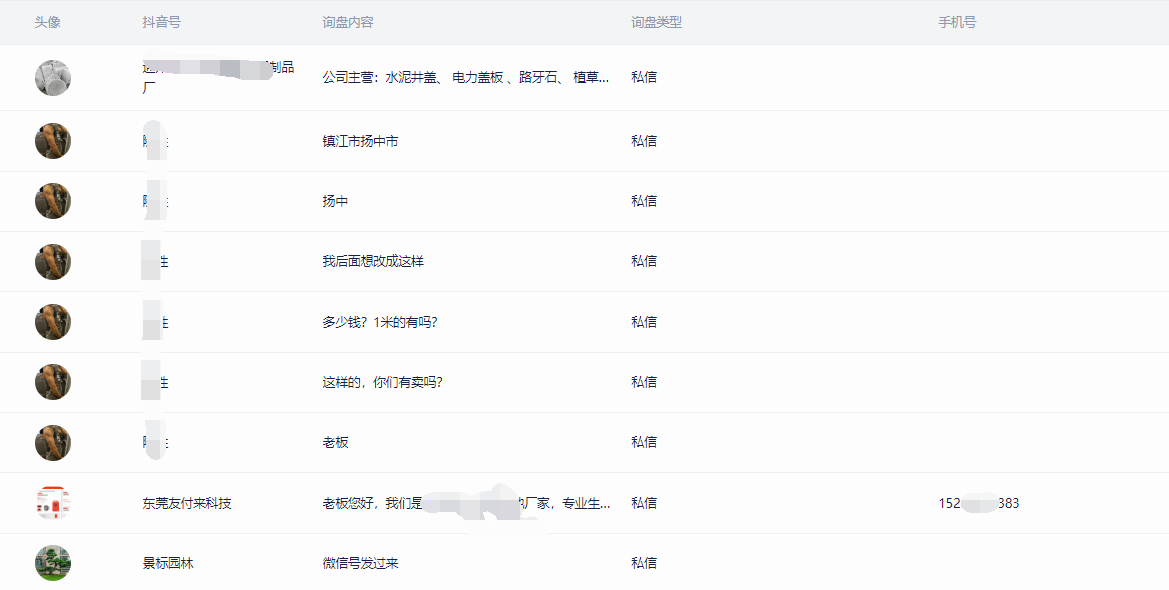The width and height of the screenshot is (1169, 590).
Task: Click the avatar beside 这样的，你们有卖吗？
Action: point(53,382)
